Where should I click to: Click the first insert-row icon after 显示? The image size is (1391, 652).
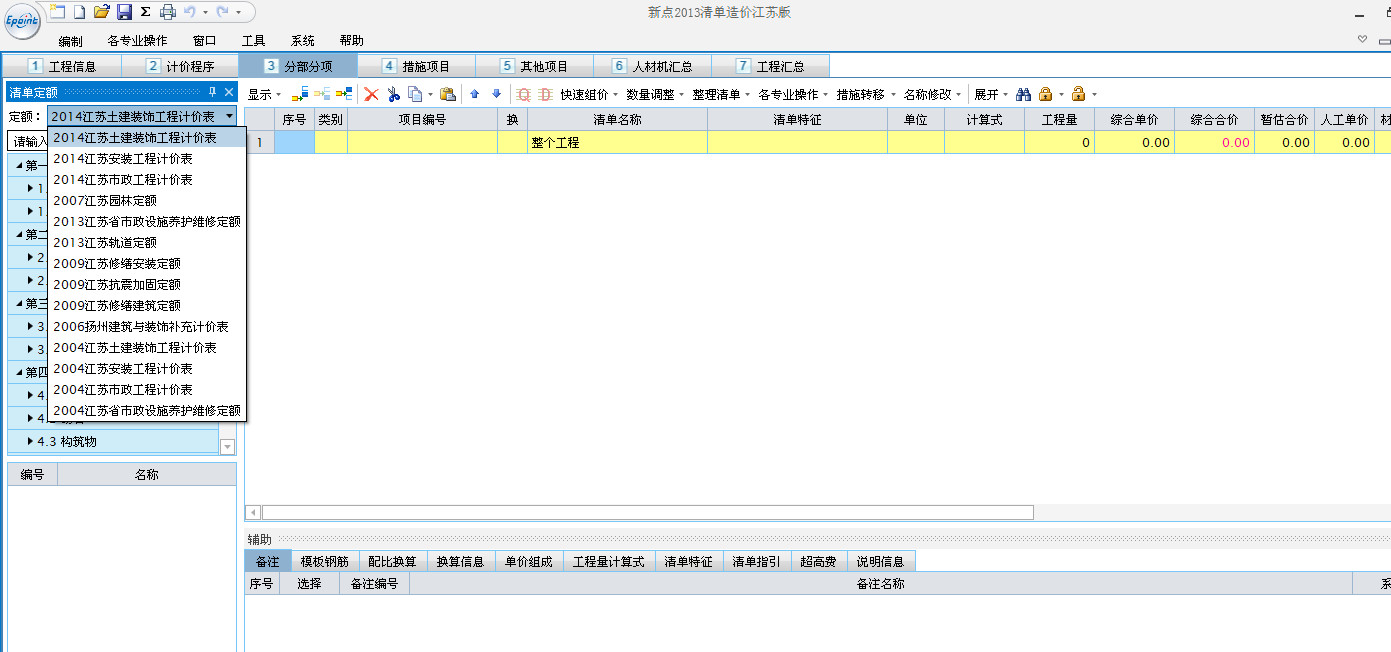(x=300, y=94)
